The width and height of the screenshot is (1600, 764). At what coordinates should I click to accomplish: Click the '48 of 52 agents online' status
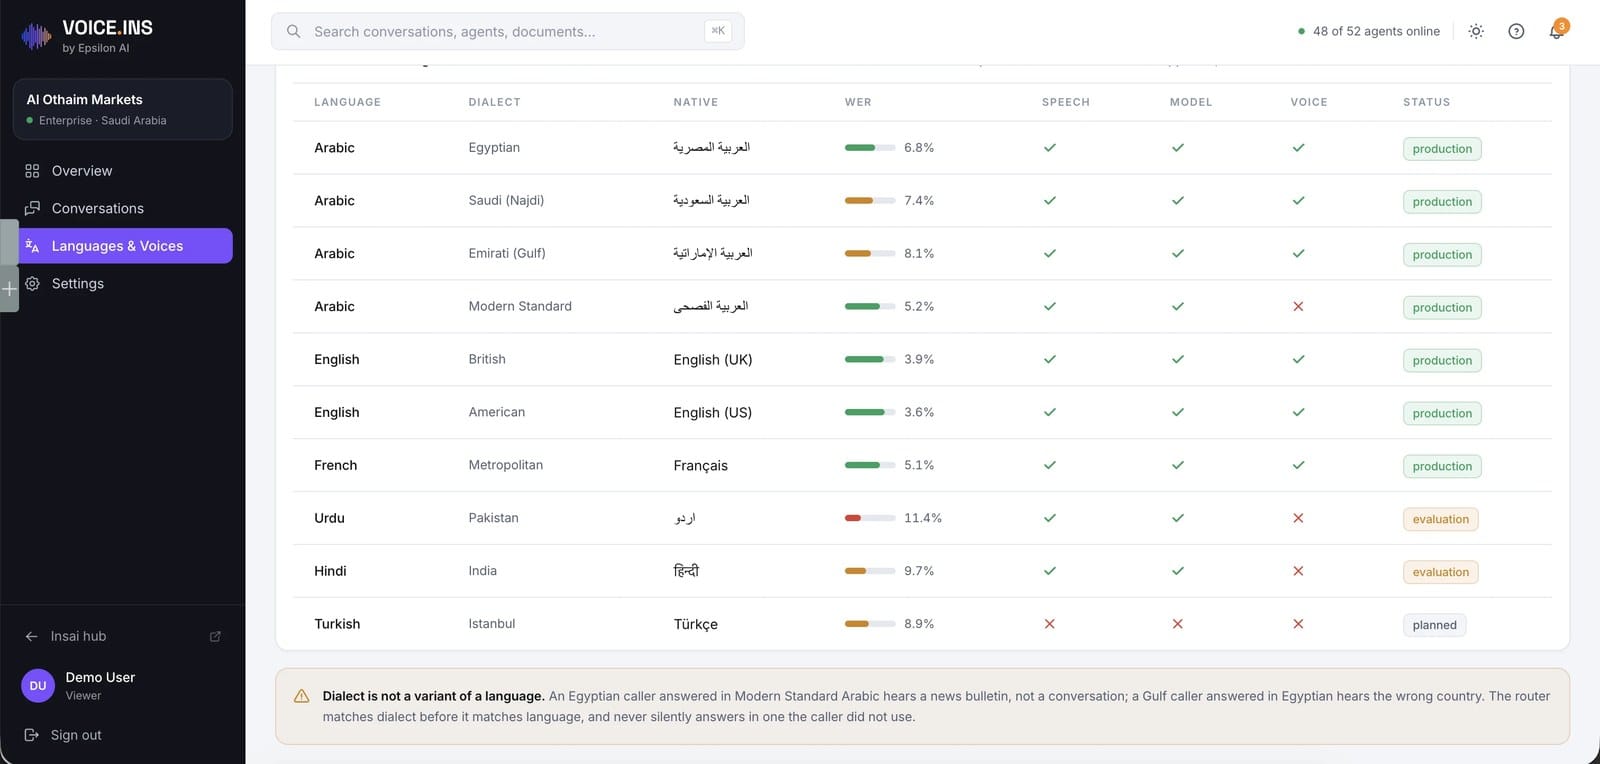[1368, 31]
